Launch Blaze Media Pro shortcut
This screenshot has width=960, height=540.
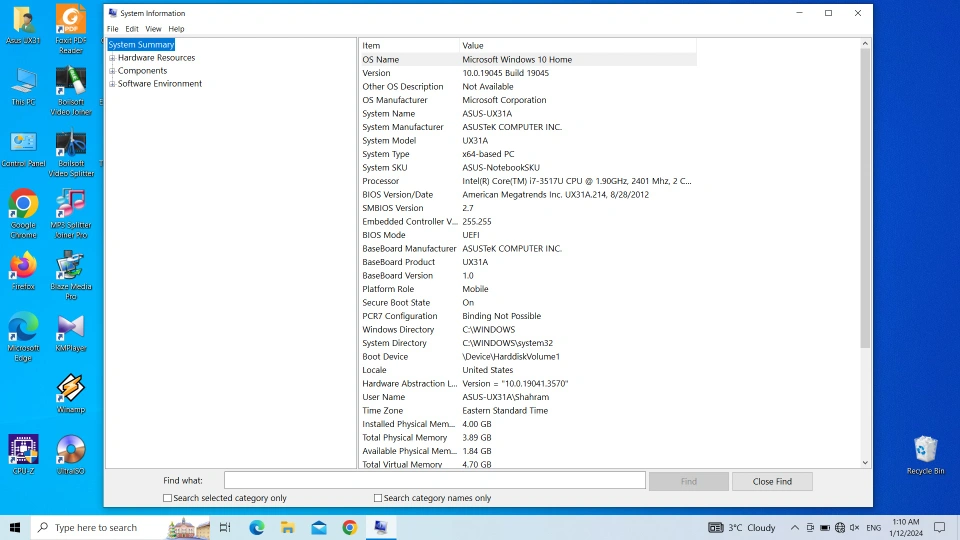point(71,275)
